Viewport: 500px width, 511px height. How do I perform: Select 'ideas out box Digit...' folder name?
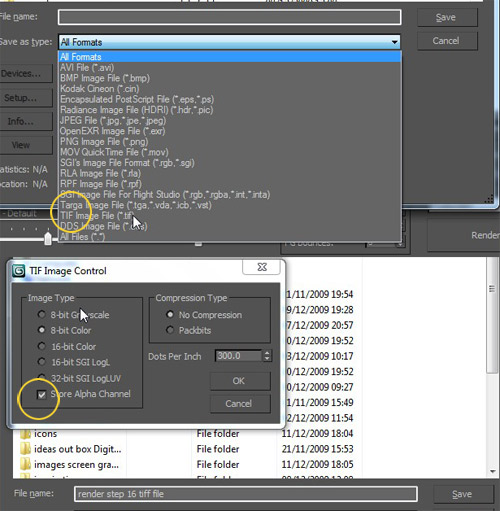point(78,449)
